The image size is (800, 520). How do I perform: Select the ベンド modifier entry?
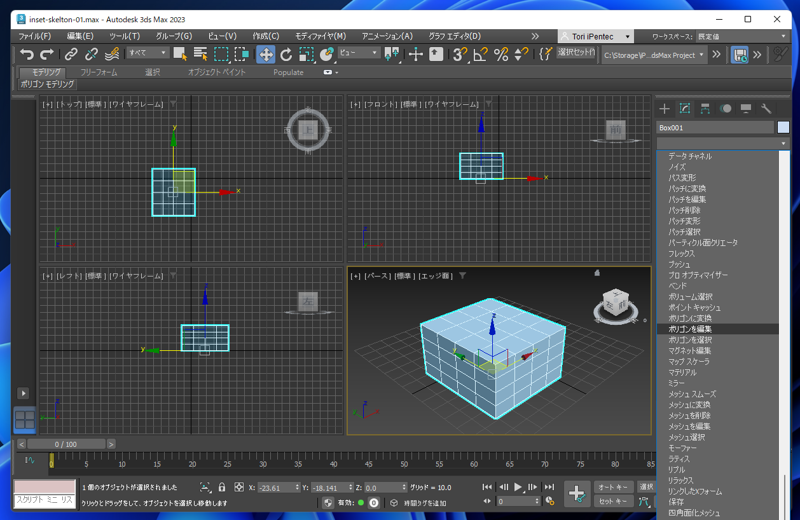coord(717,286)
